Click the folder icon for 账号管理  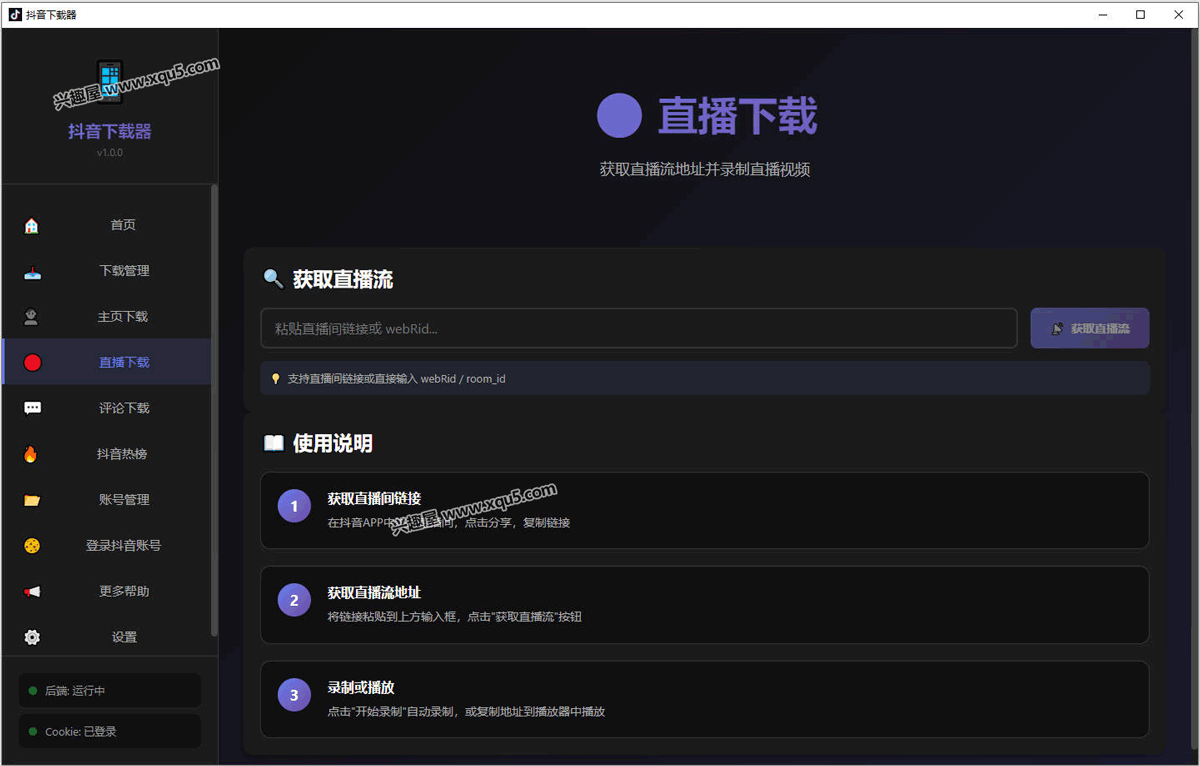coord(32,500)
